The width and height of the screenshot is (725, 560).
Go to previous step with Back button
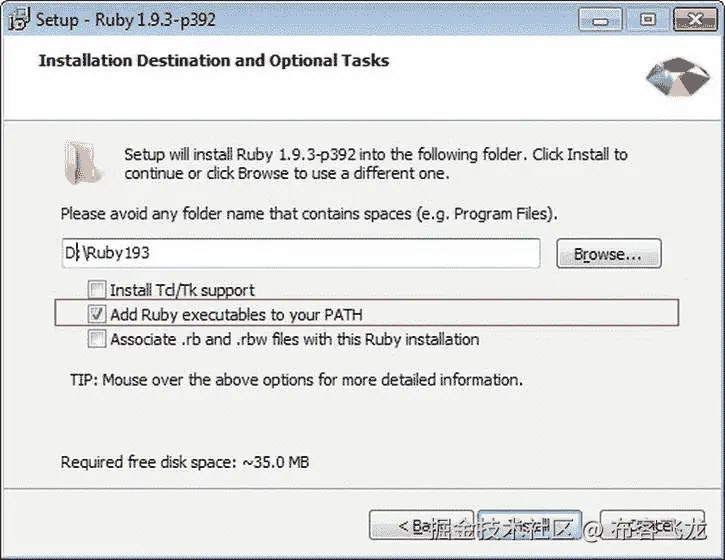pos(420,525)
